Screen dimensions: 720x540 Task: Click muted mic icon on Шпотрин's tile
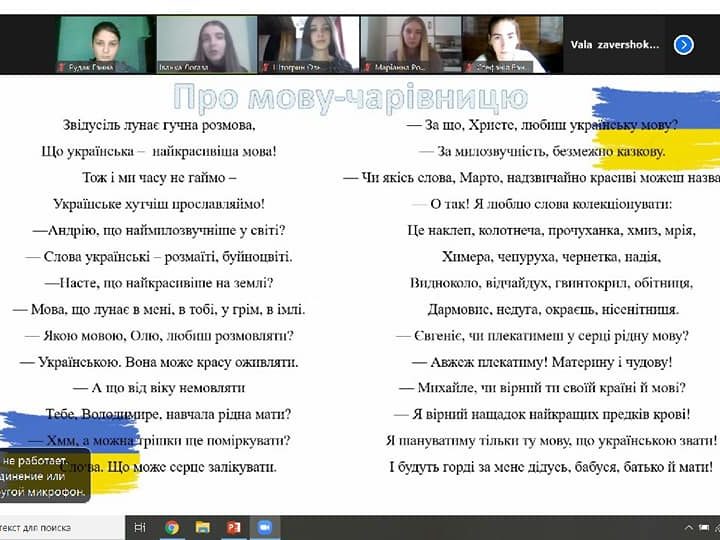coord(265,67)
